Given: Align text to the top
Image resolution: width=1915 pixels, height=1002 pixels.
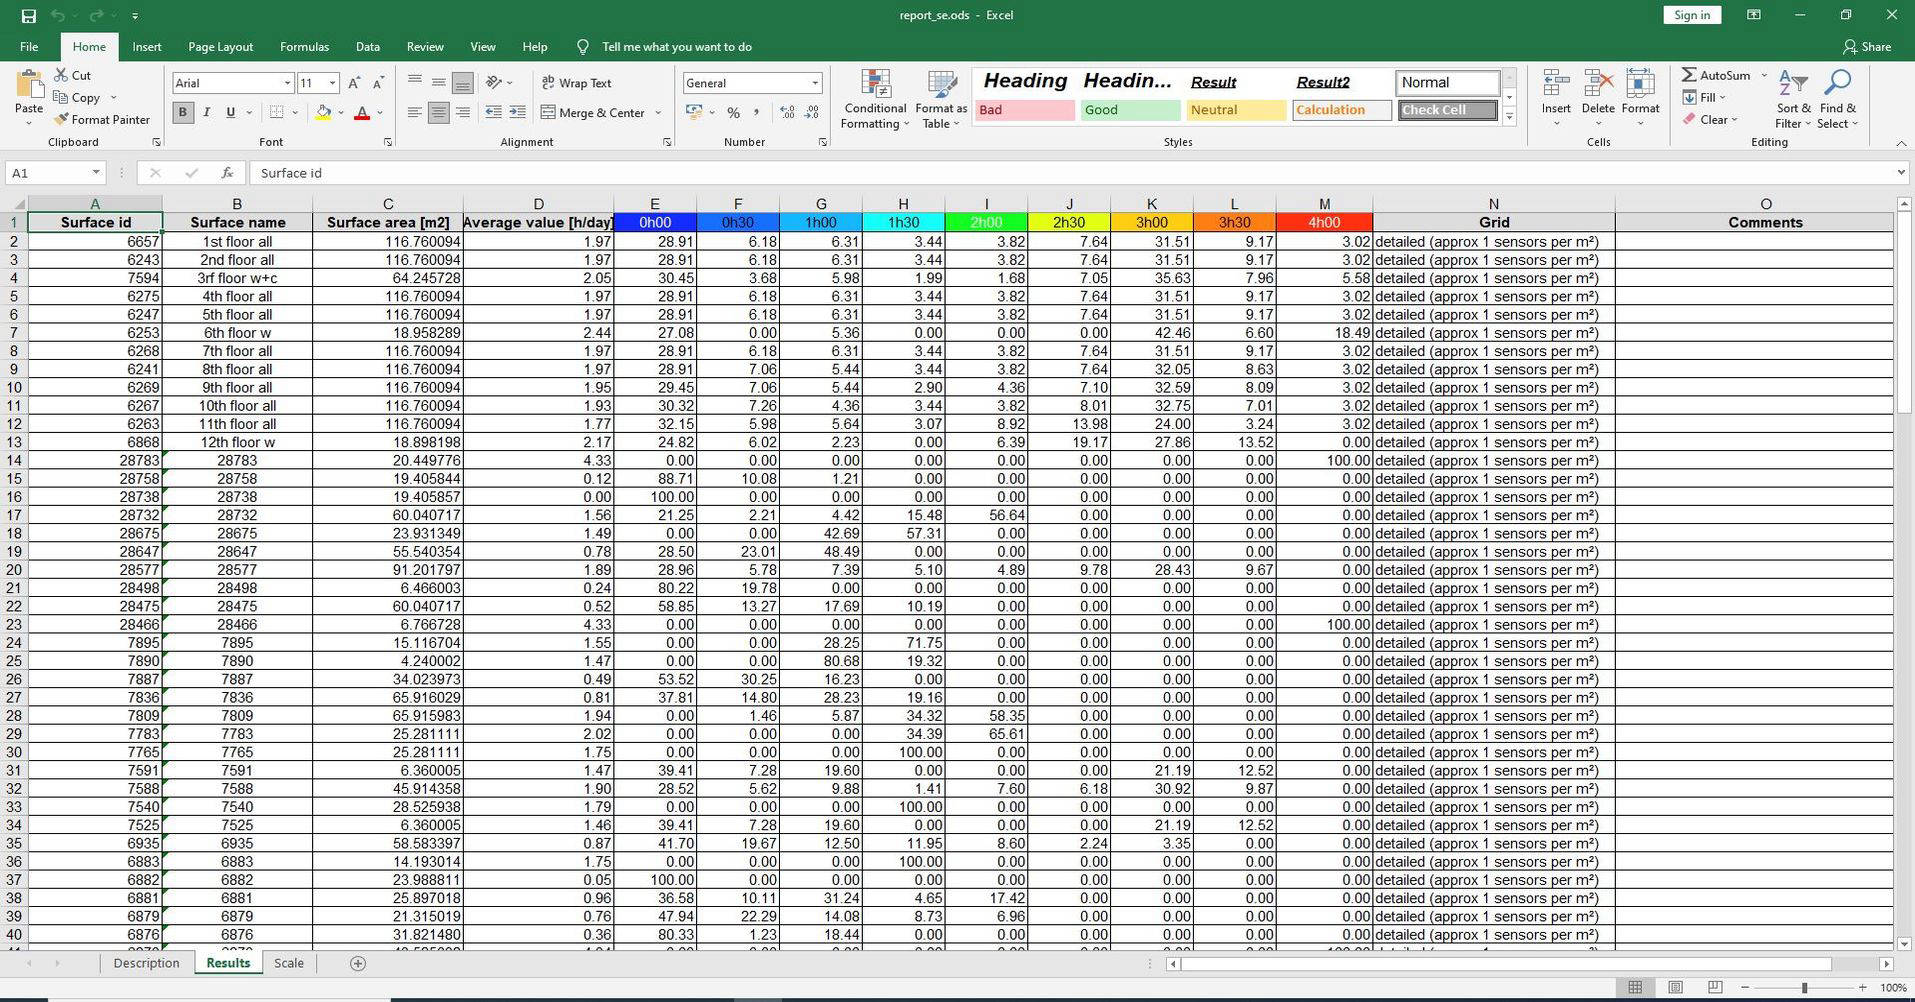Looking at the screenshot, I should [x=414, y=83].
